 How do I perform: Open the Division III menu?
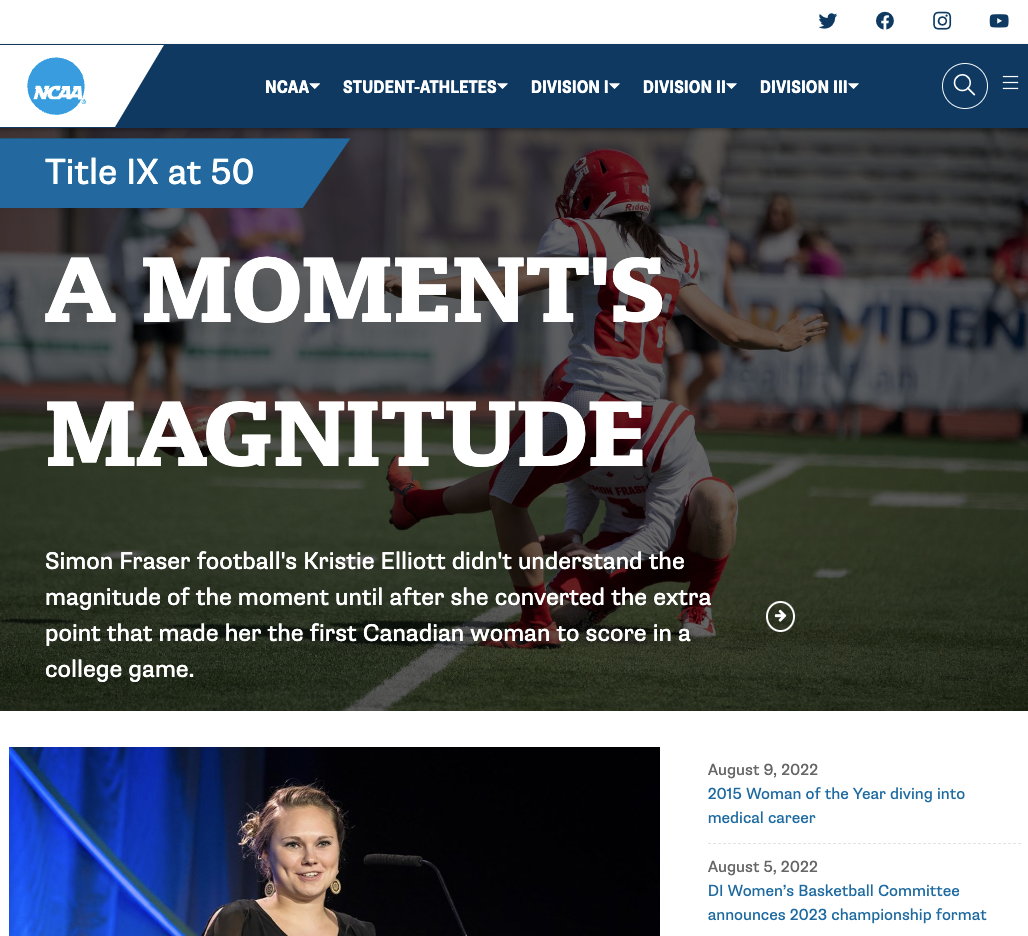point(809,87)
